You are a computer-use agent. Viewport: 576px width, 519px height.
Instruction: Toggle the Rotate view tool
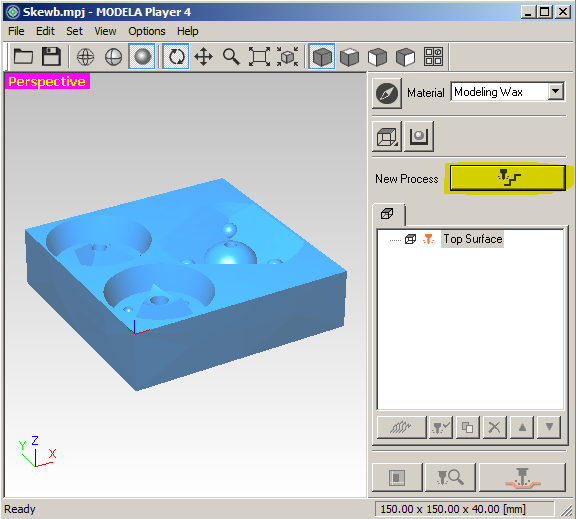click(176, 57)
